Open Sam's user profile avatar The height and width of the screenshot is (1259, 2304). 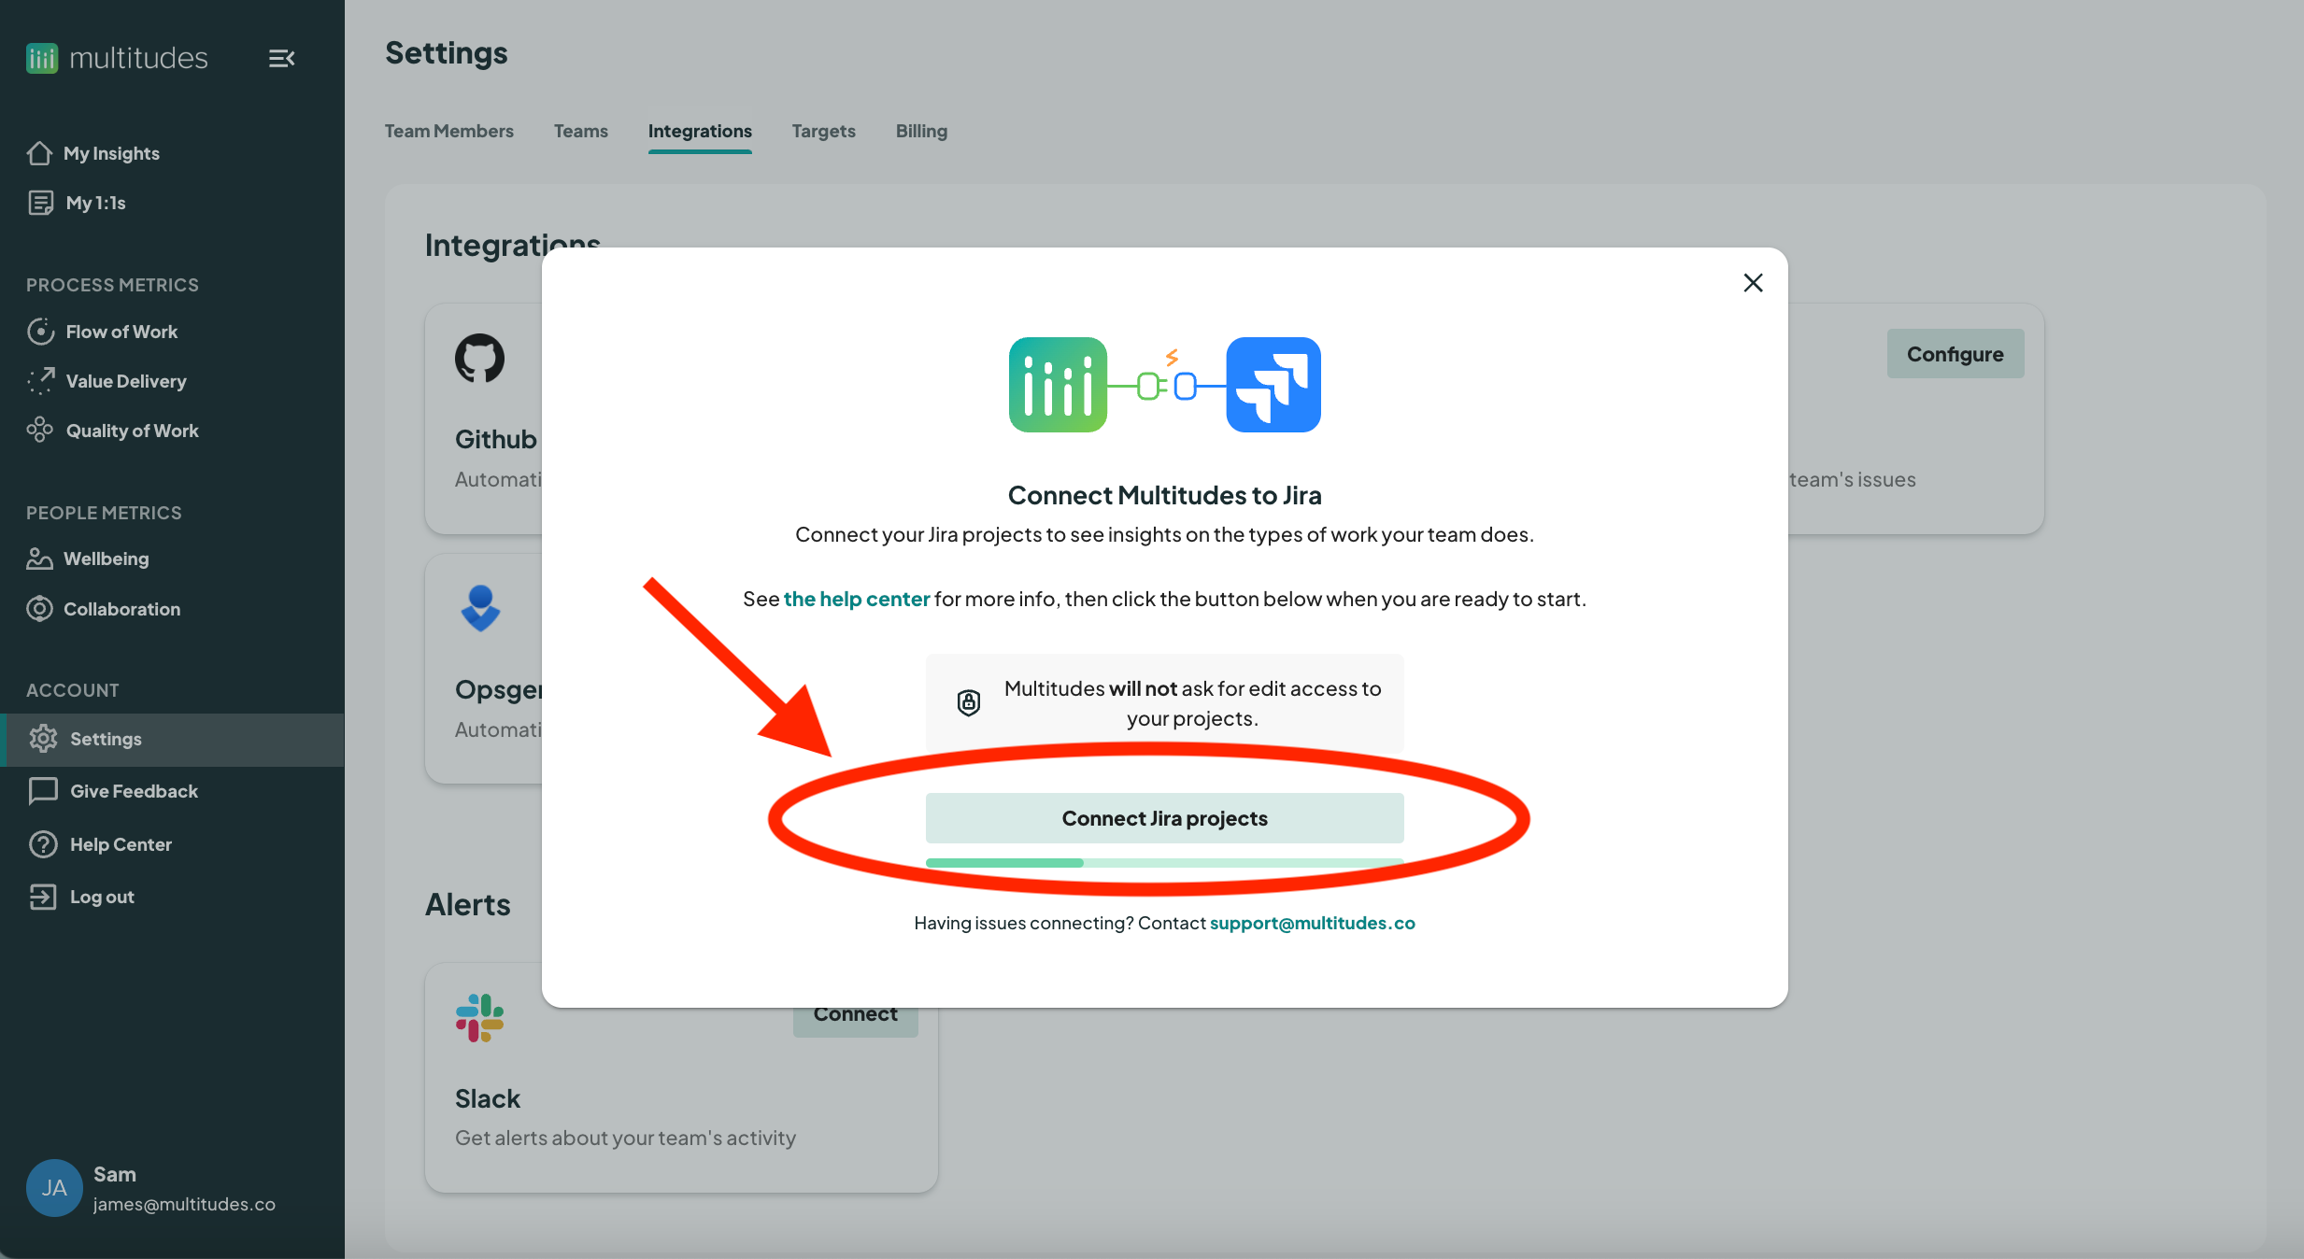click(53, 1188)
